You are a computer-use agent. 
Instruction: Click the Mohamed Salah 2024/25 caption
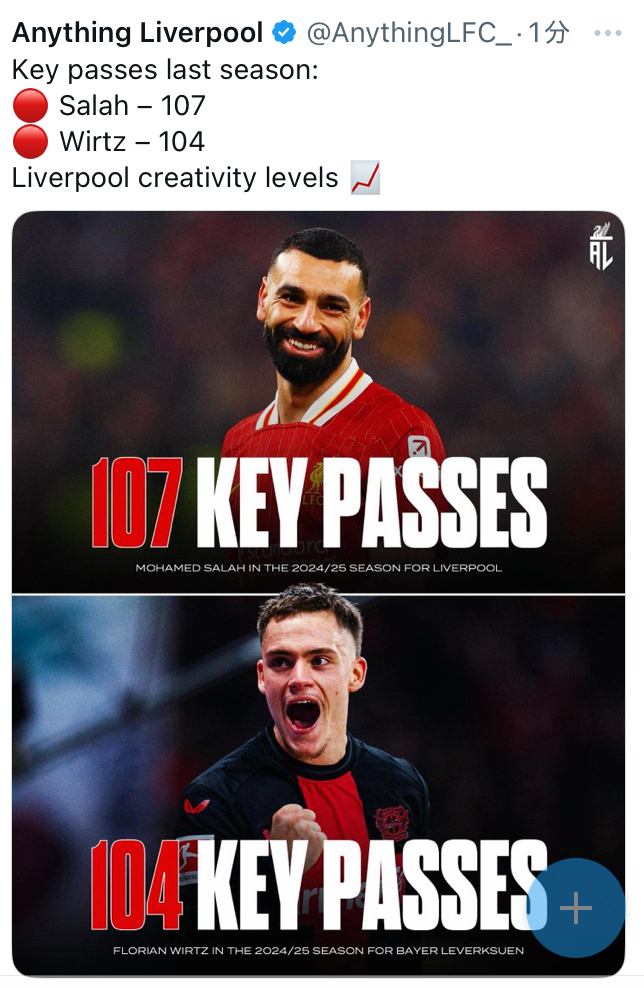[x=319, y=568]
